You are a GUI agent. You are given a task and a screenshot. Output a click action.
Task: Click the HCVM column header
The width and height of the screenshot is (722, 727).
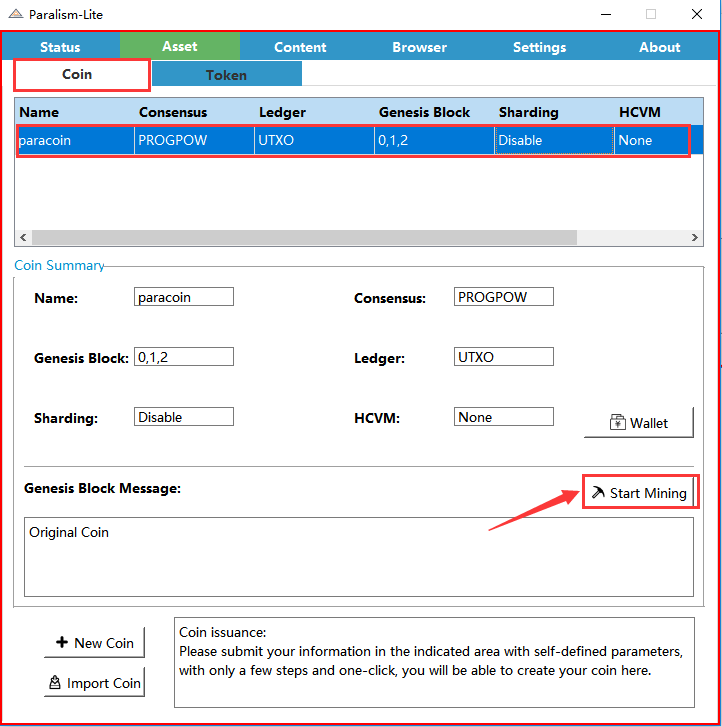coord(658,112)
